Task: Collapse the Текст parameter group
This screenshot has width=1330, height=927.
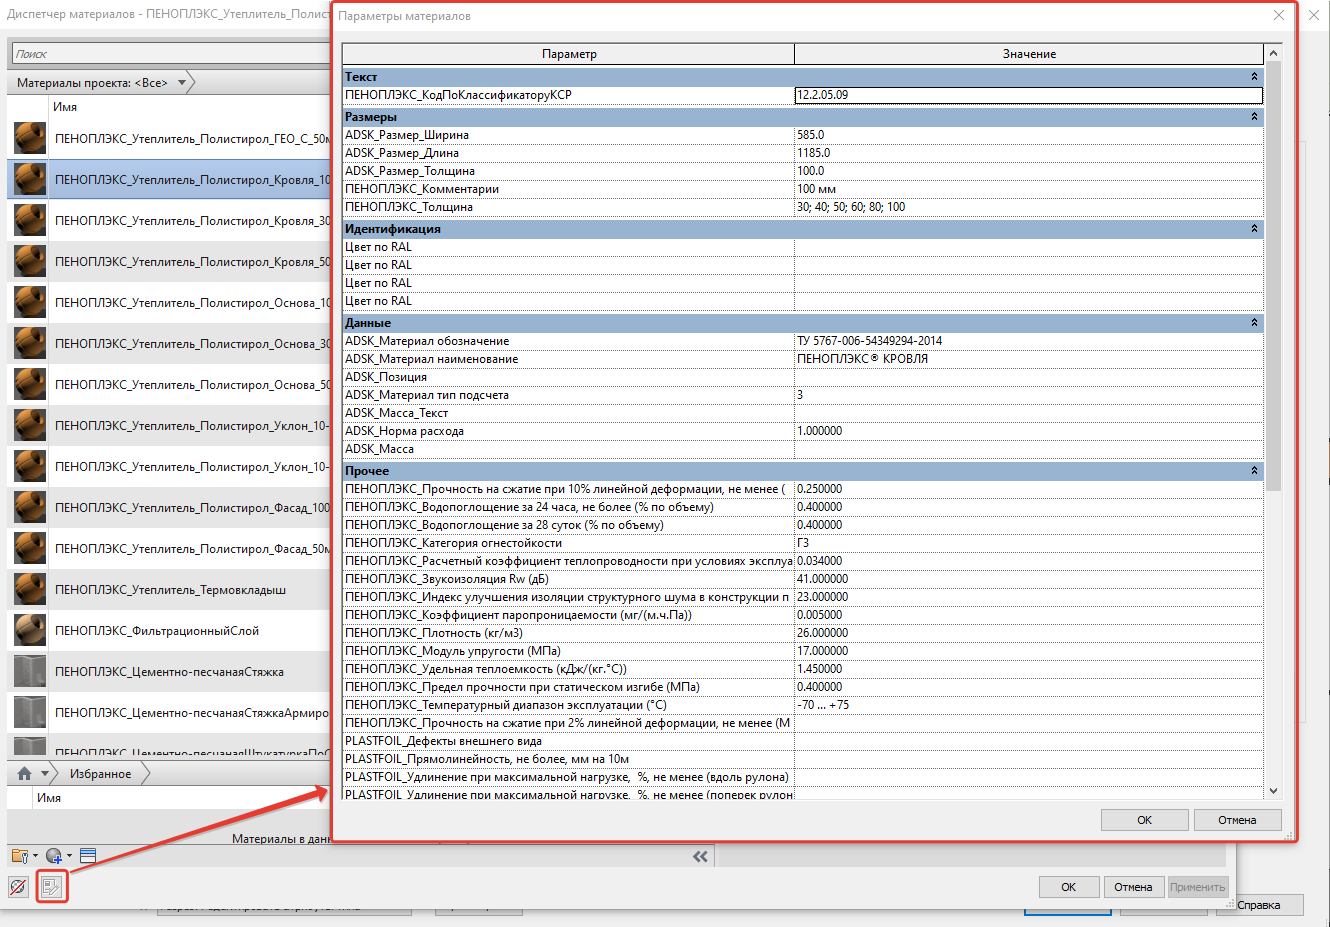Action: click(1254, 77)
